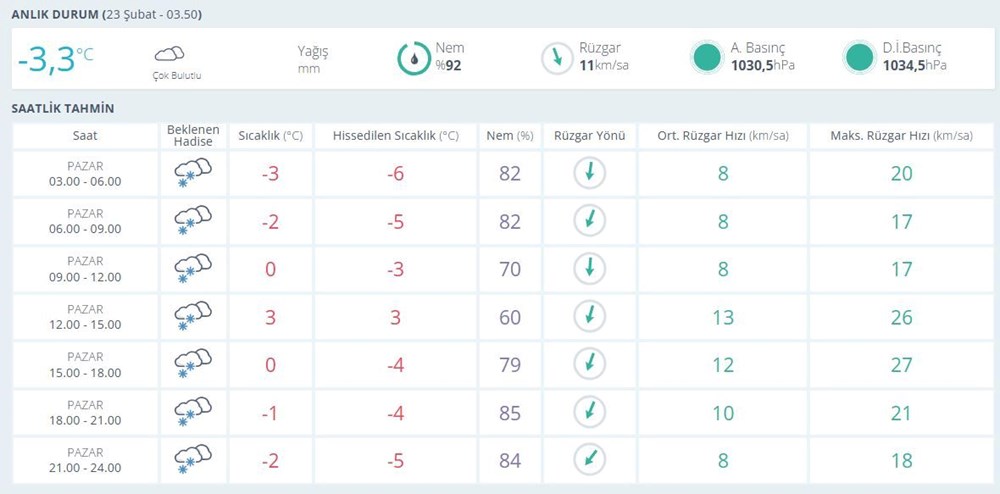Click snow cloud icon for 03.00 - 06.00
1000x494 pixels.
click(192, 174)
